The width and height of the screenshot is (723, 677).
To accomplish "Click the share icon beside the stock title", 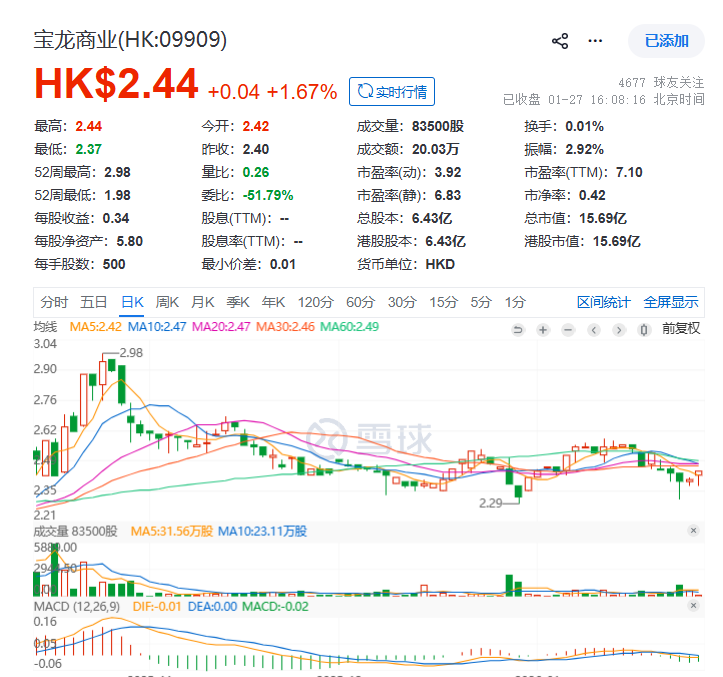I will point(560,41).
